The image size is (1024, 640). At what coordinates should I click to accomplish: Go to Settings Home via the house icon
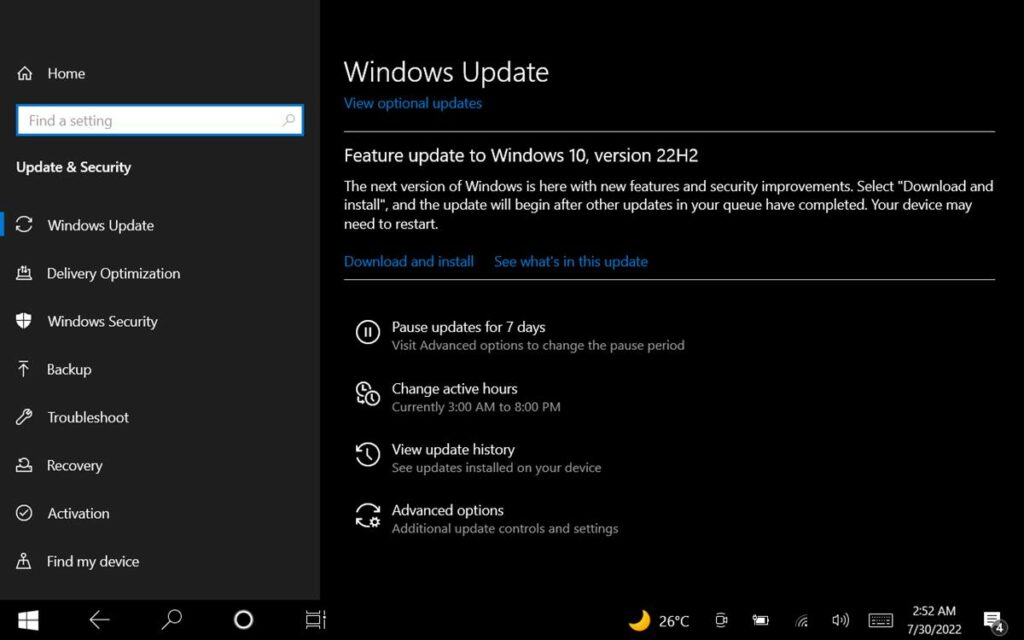(x=25, y=74)
